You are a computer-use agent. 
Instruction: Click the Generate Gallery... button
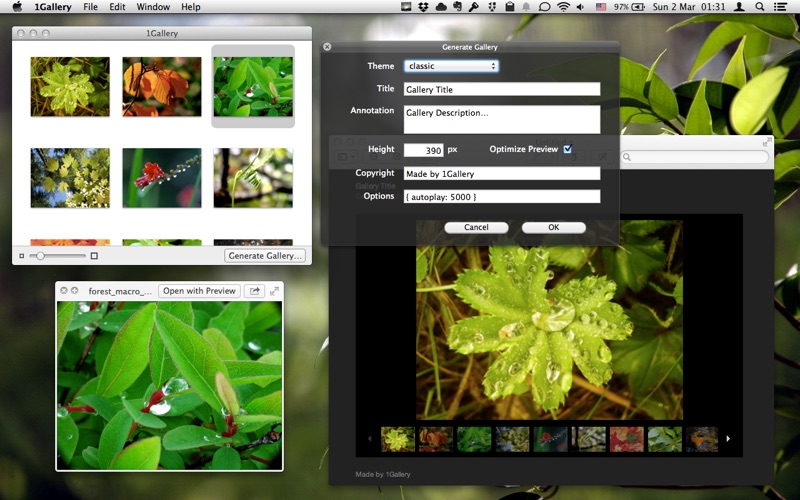point(265,256)
